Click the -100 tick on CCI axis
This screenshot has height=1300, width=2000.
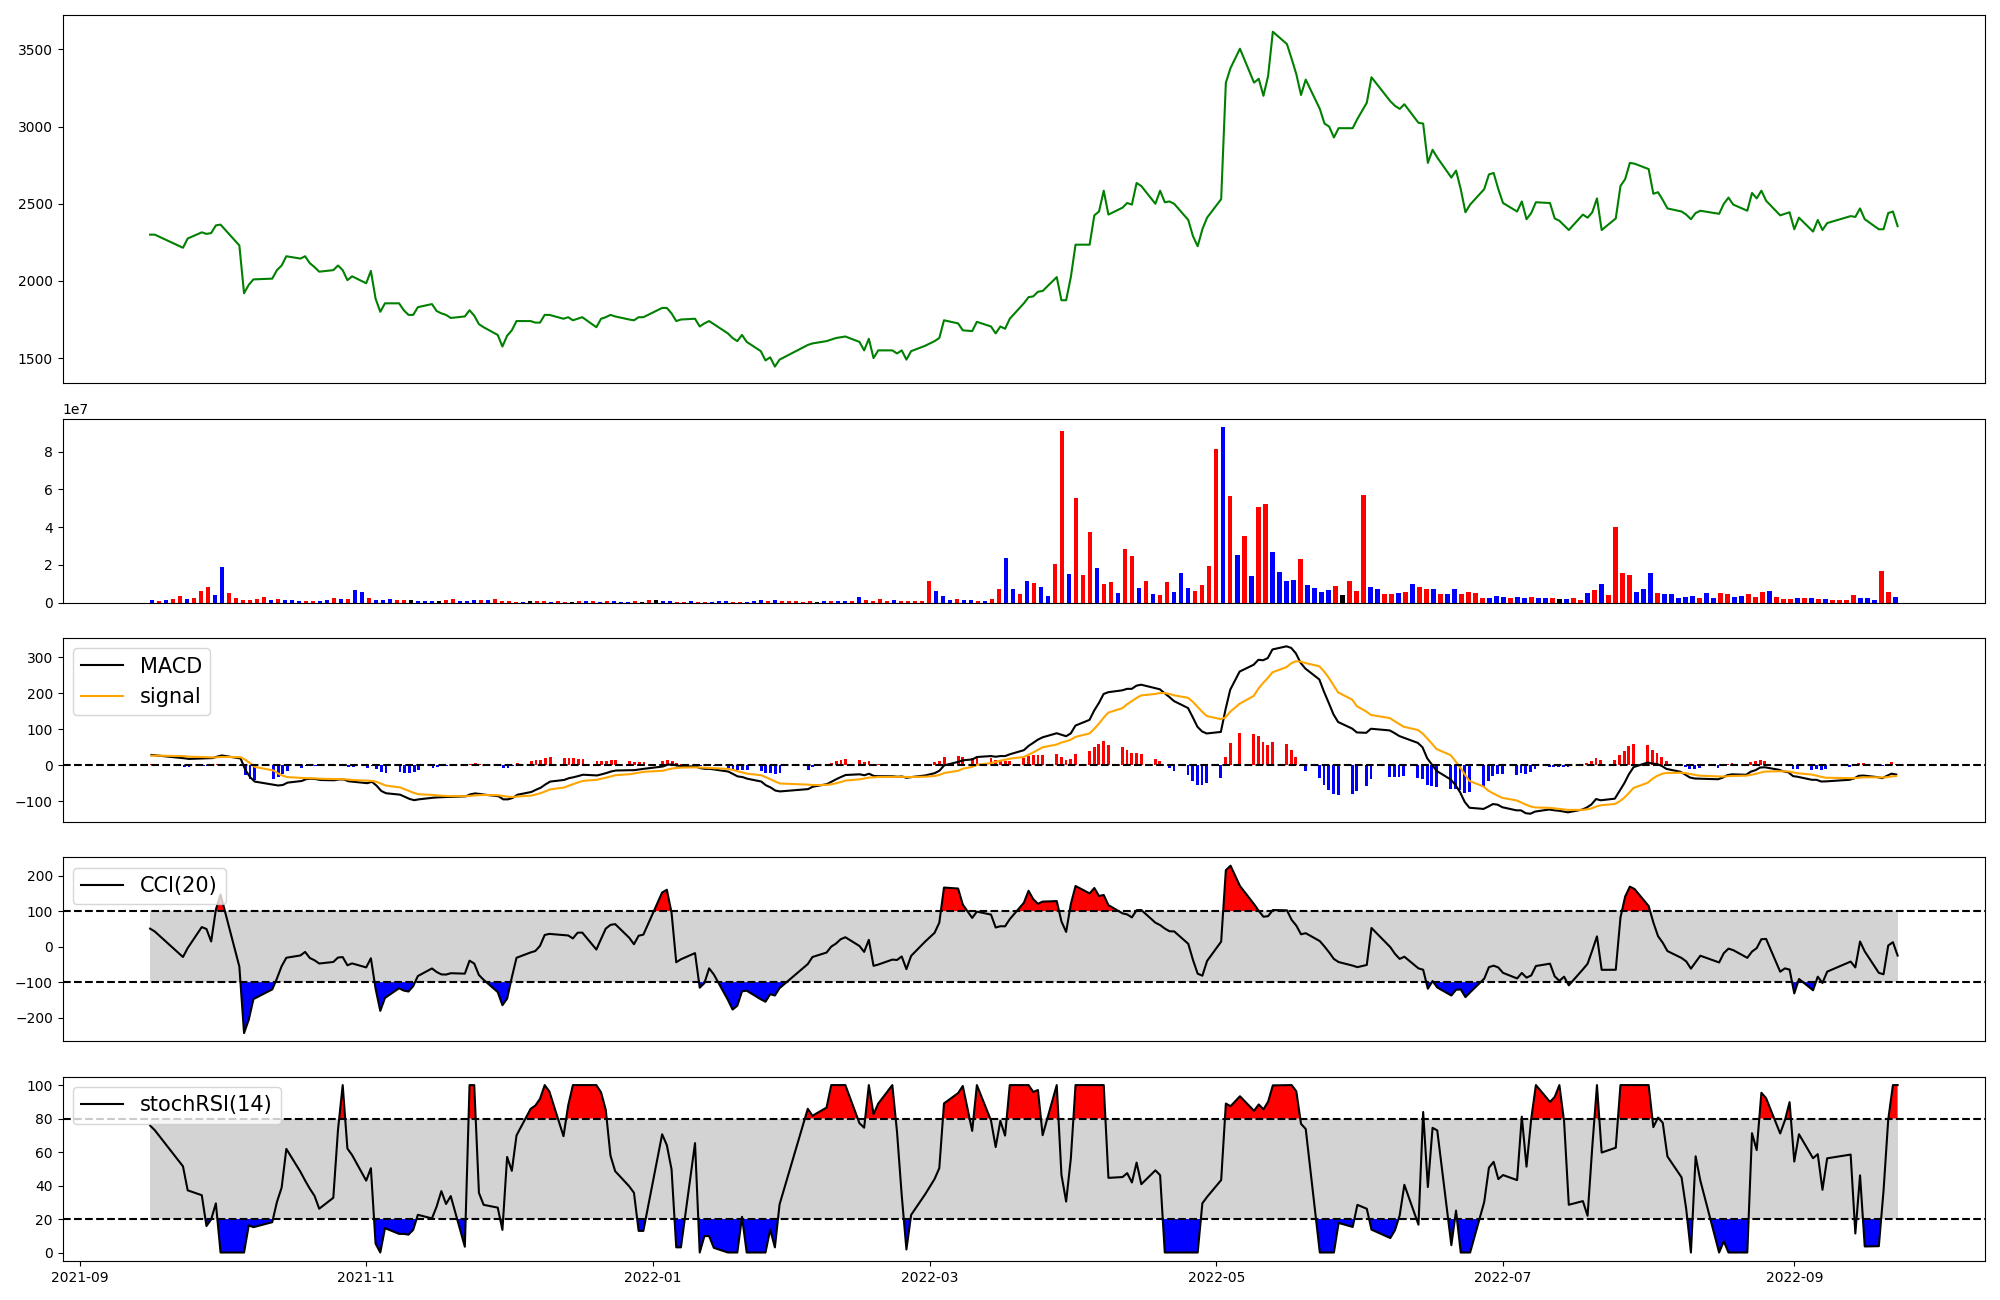tap(35, 983)
